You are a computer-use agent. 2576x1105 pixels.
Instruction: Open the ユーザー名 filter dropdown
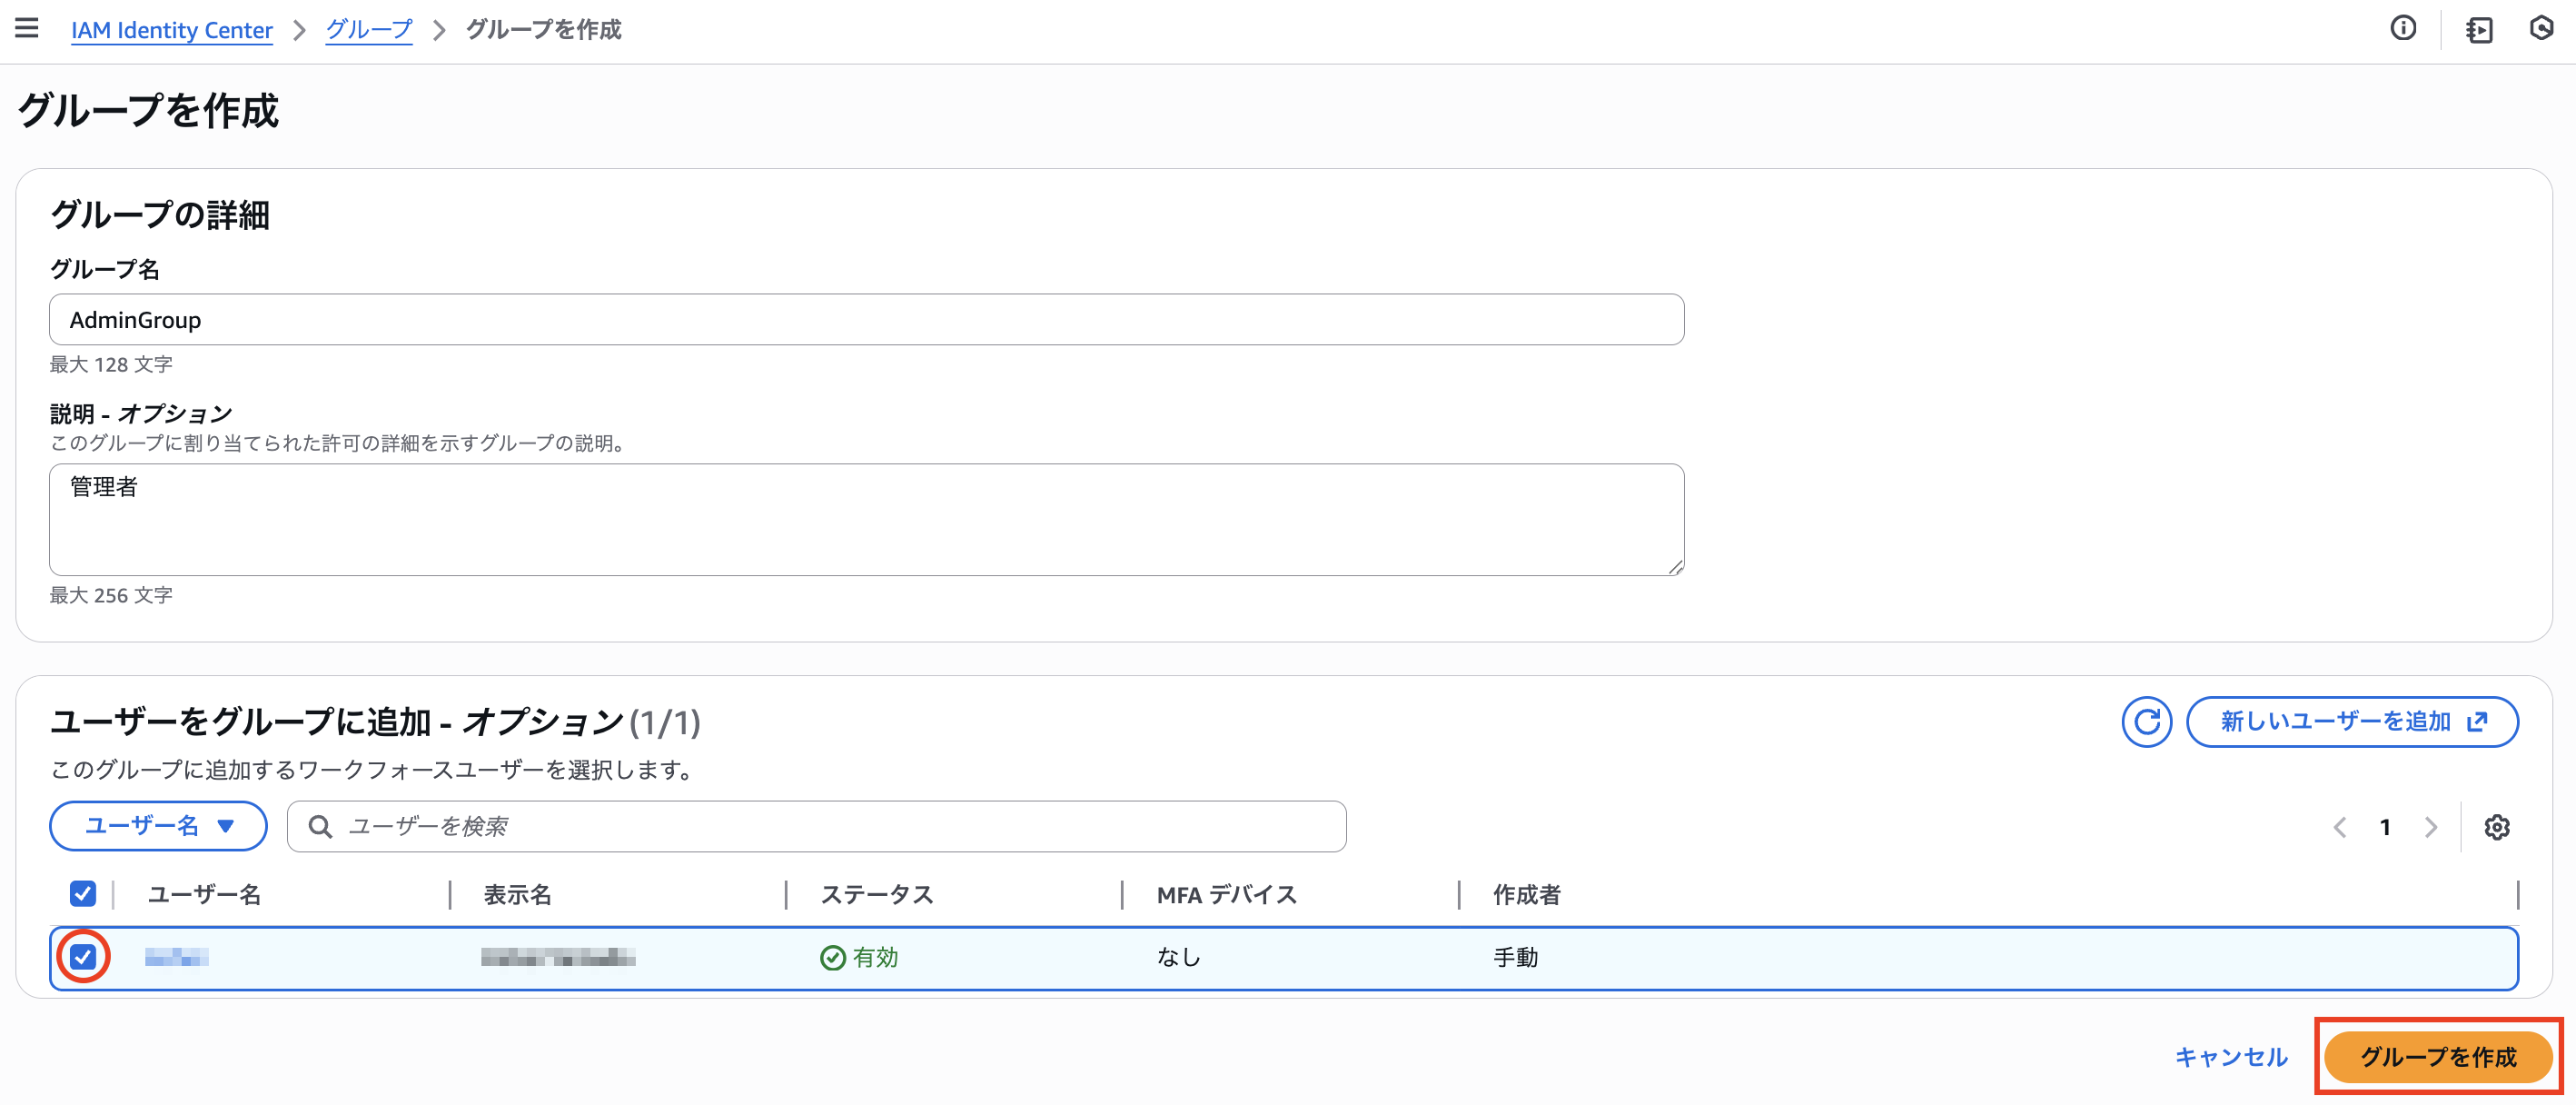[x=157, y=826]
